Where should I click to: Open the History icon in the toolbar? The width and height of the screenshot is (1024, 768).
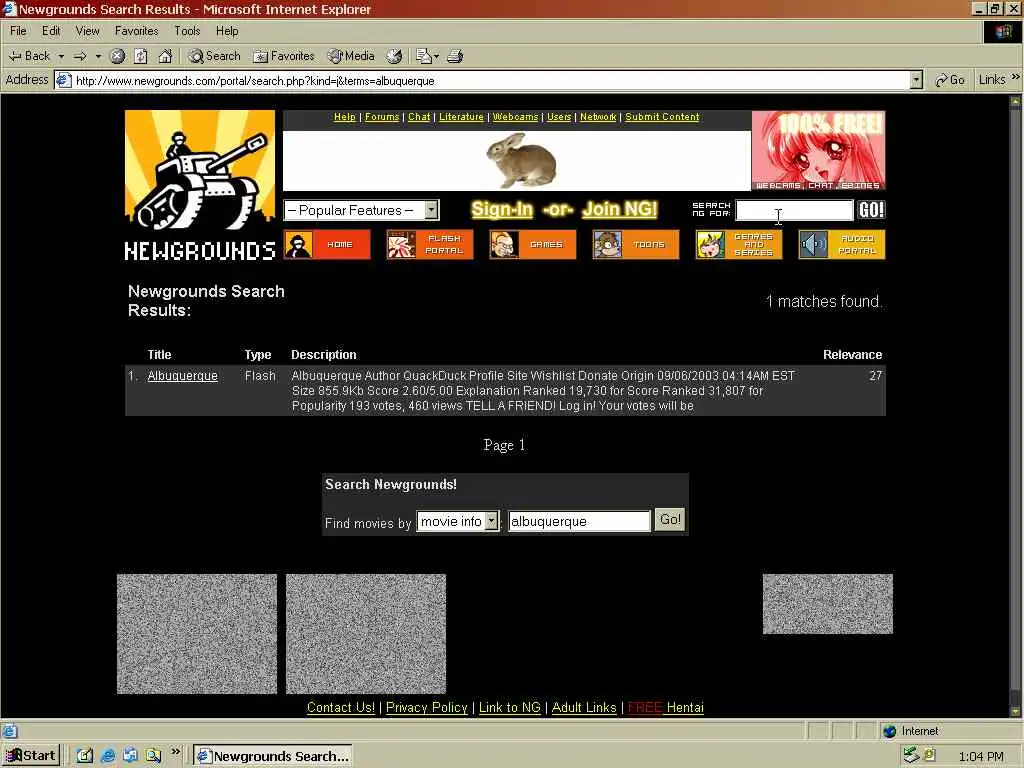pos(394,56)
